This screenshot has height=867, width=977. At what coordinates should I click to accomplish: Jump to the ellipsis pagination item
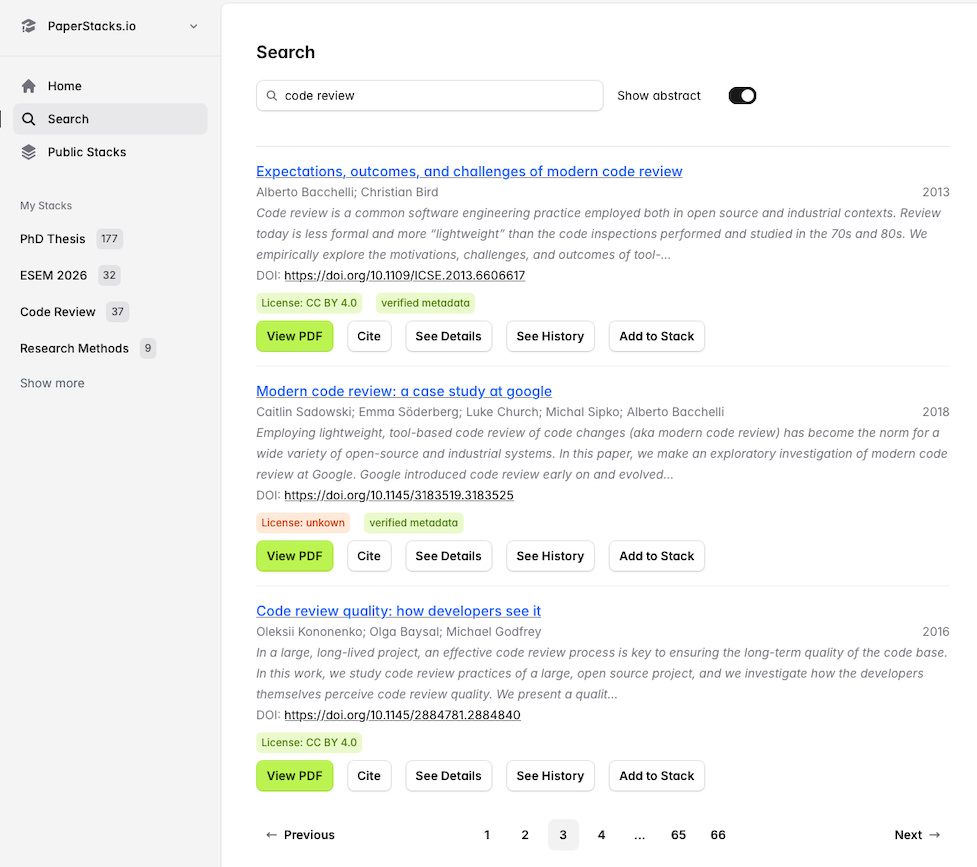pyautogui.click(x=640, y=835)
